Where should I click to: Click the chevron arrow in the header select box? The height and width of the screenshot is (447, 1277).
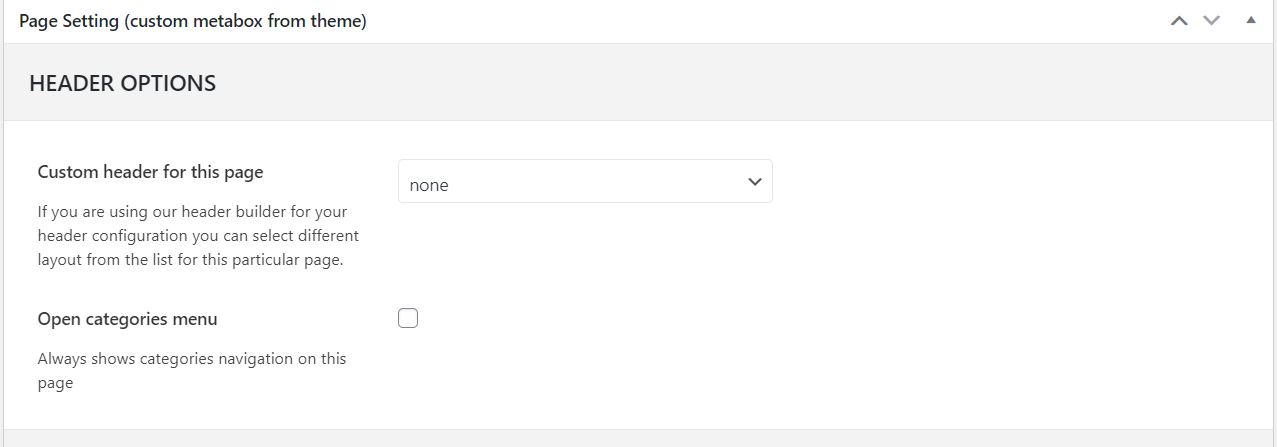pyautogui.click(x=754, y=182)
